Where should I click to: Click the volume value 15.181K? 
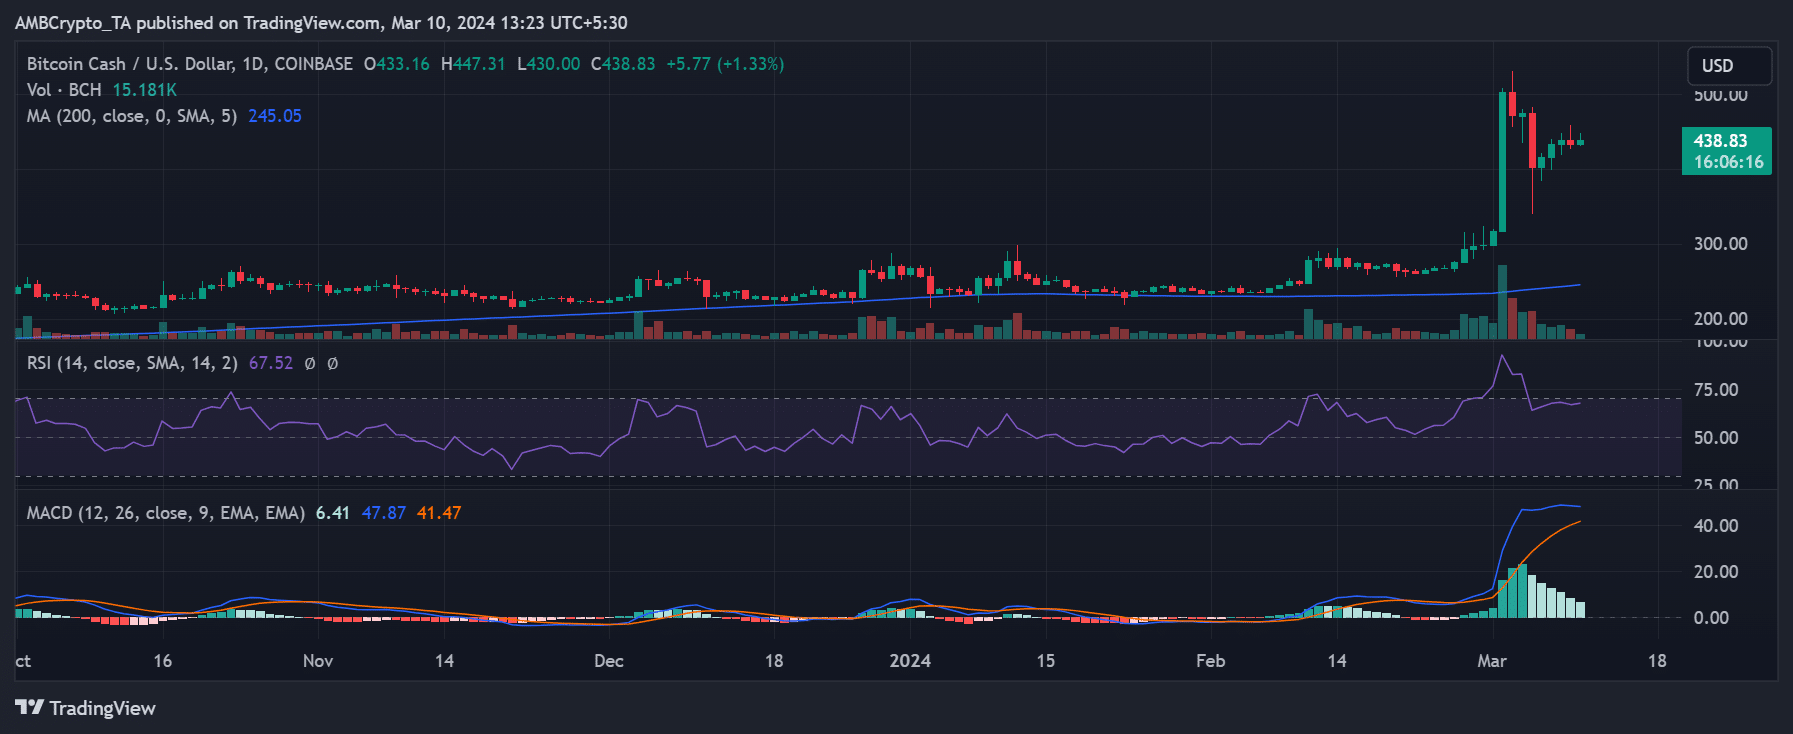(144, 90)
